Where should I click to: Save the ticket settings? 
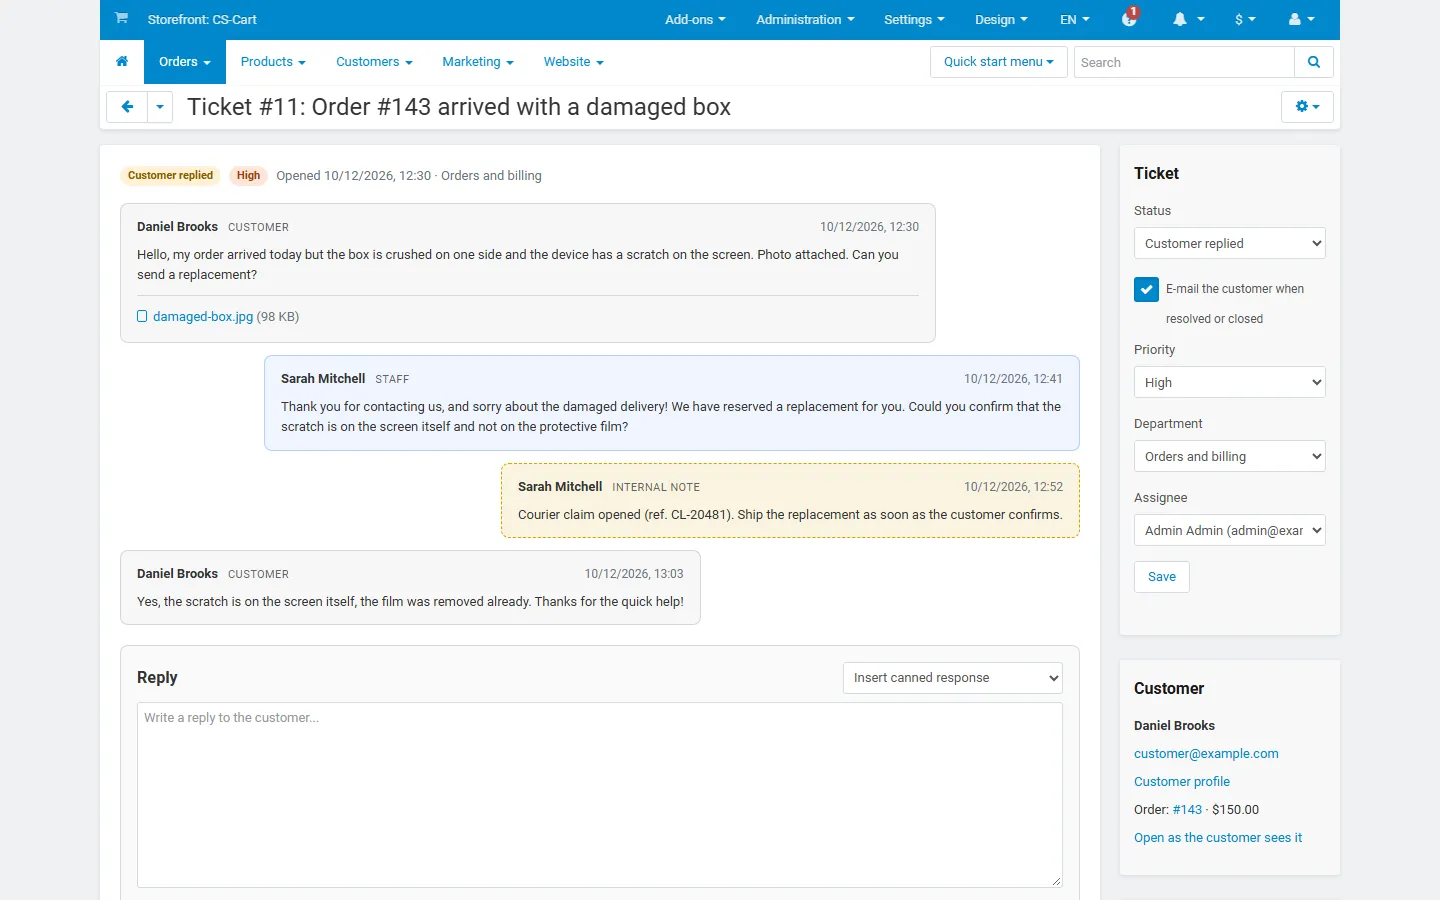1162,577
